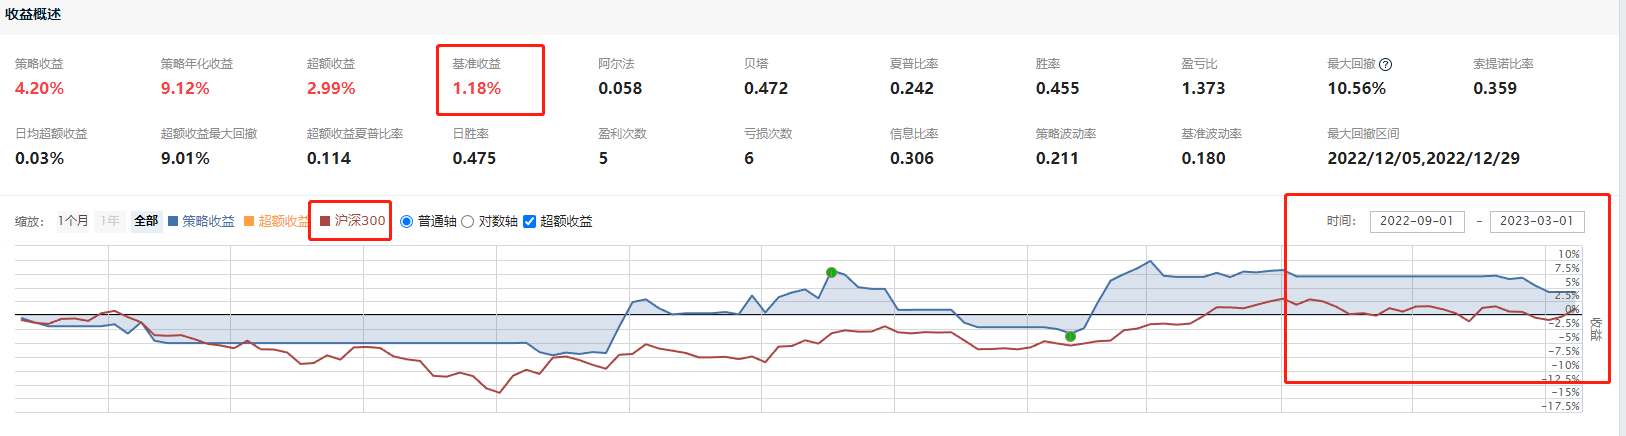
Task: Select the 普通轴 radio button
Action: click(x=407, y=221)
